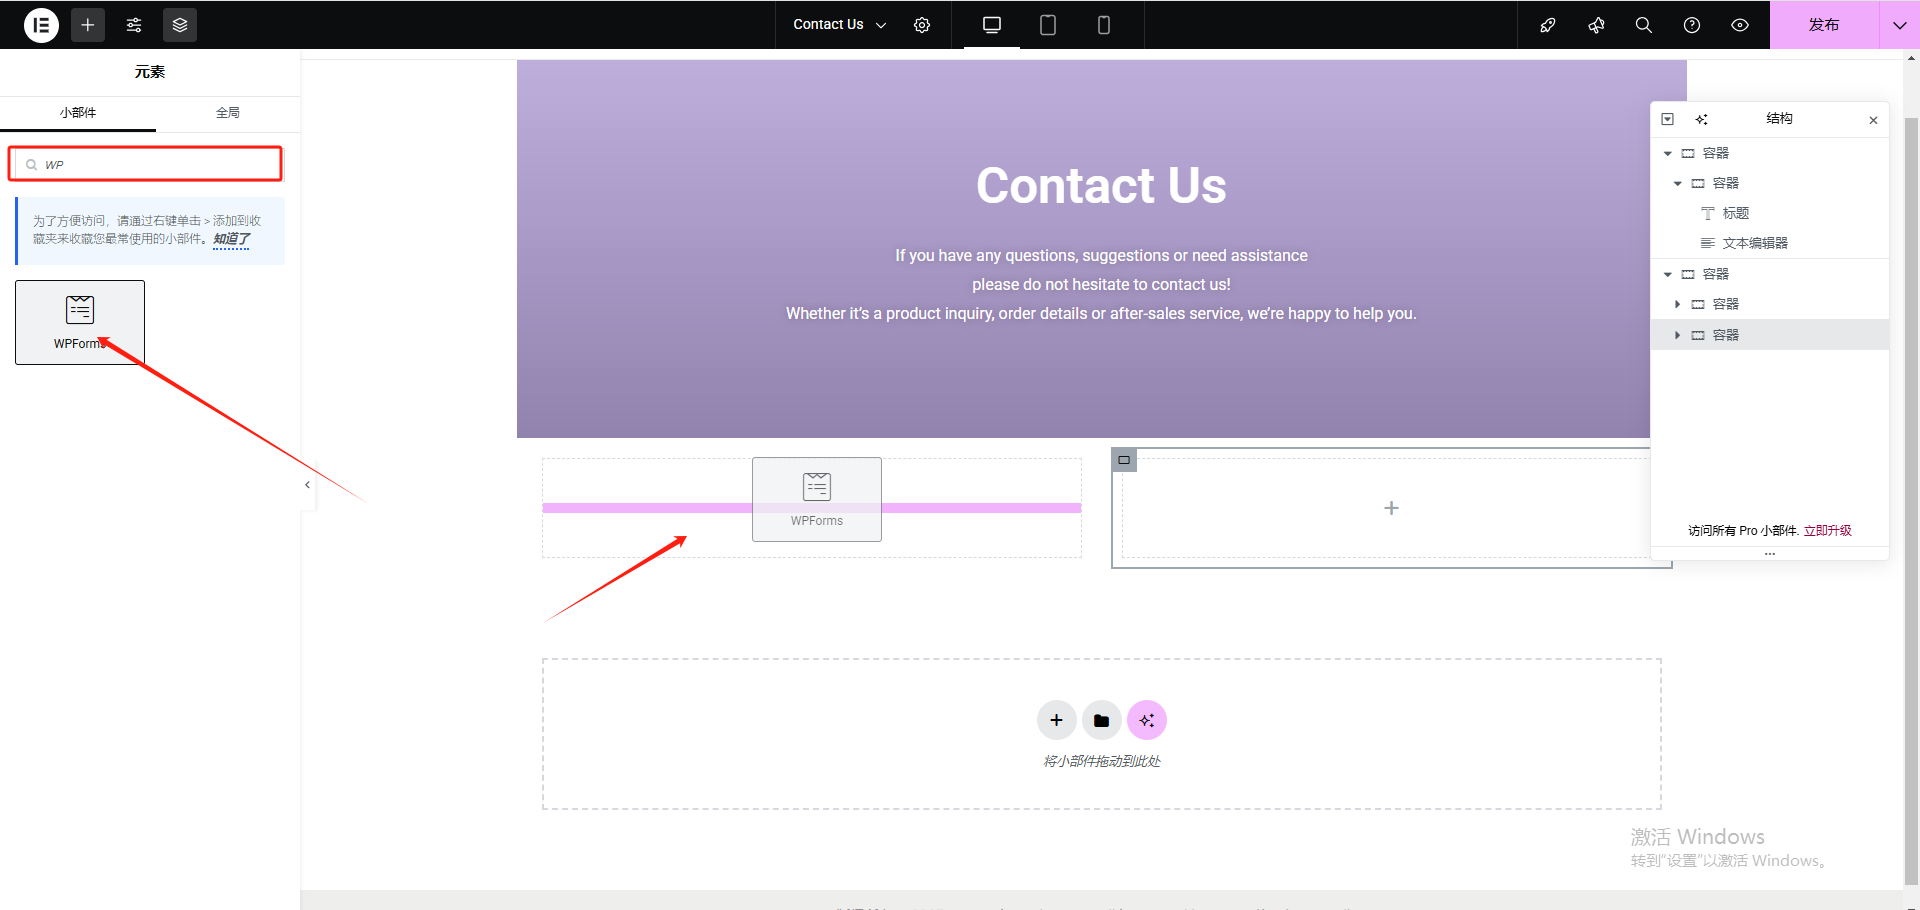
Task: Switch to tablet preview mode
Action: (x=1048, y=25)
